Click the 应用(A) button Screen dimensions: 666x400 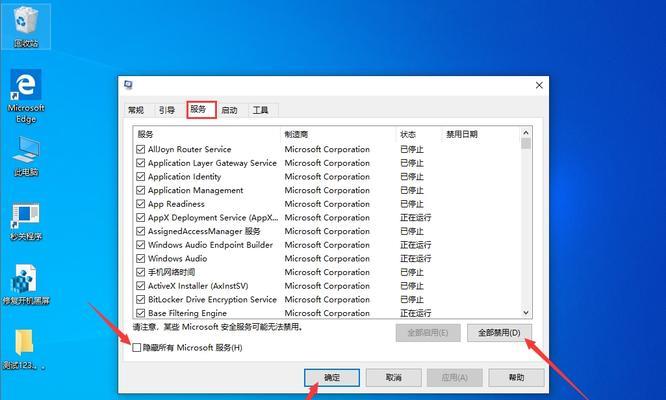pyautogui.click(x=454, y=377)
